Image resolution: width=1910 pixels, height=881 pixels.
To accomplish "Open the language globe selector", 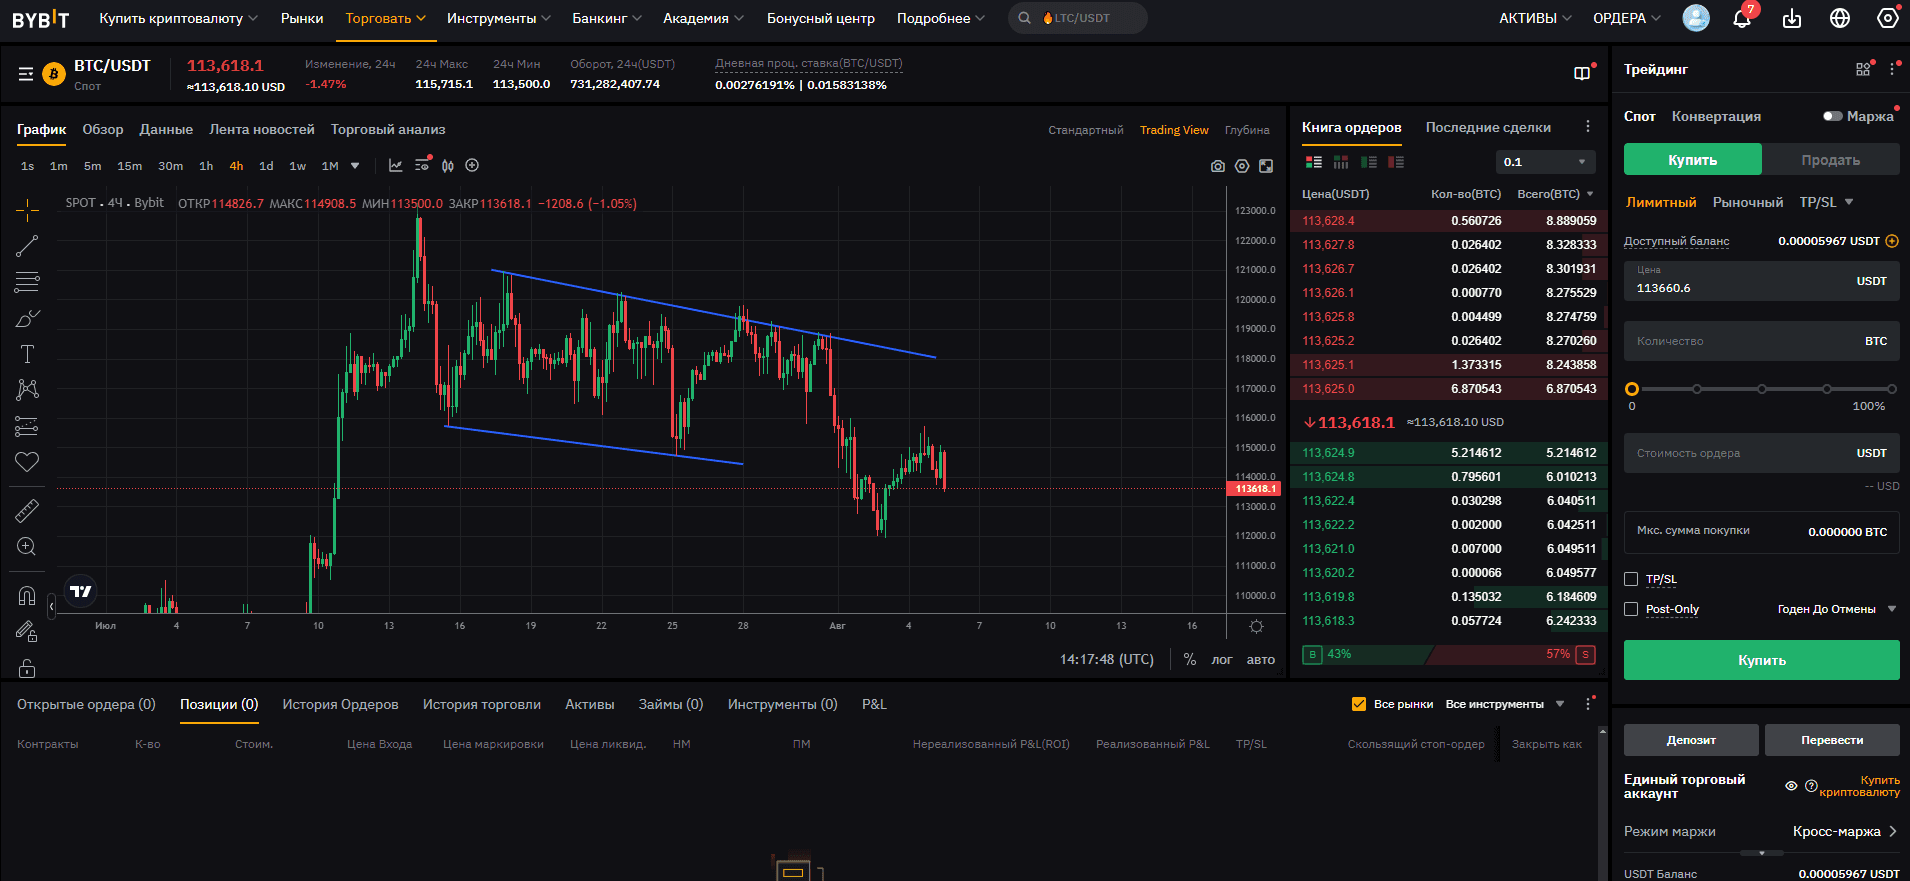I will [x=1840, y=18].
